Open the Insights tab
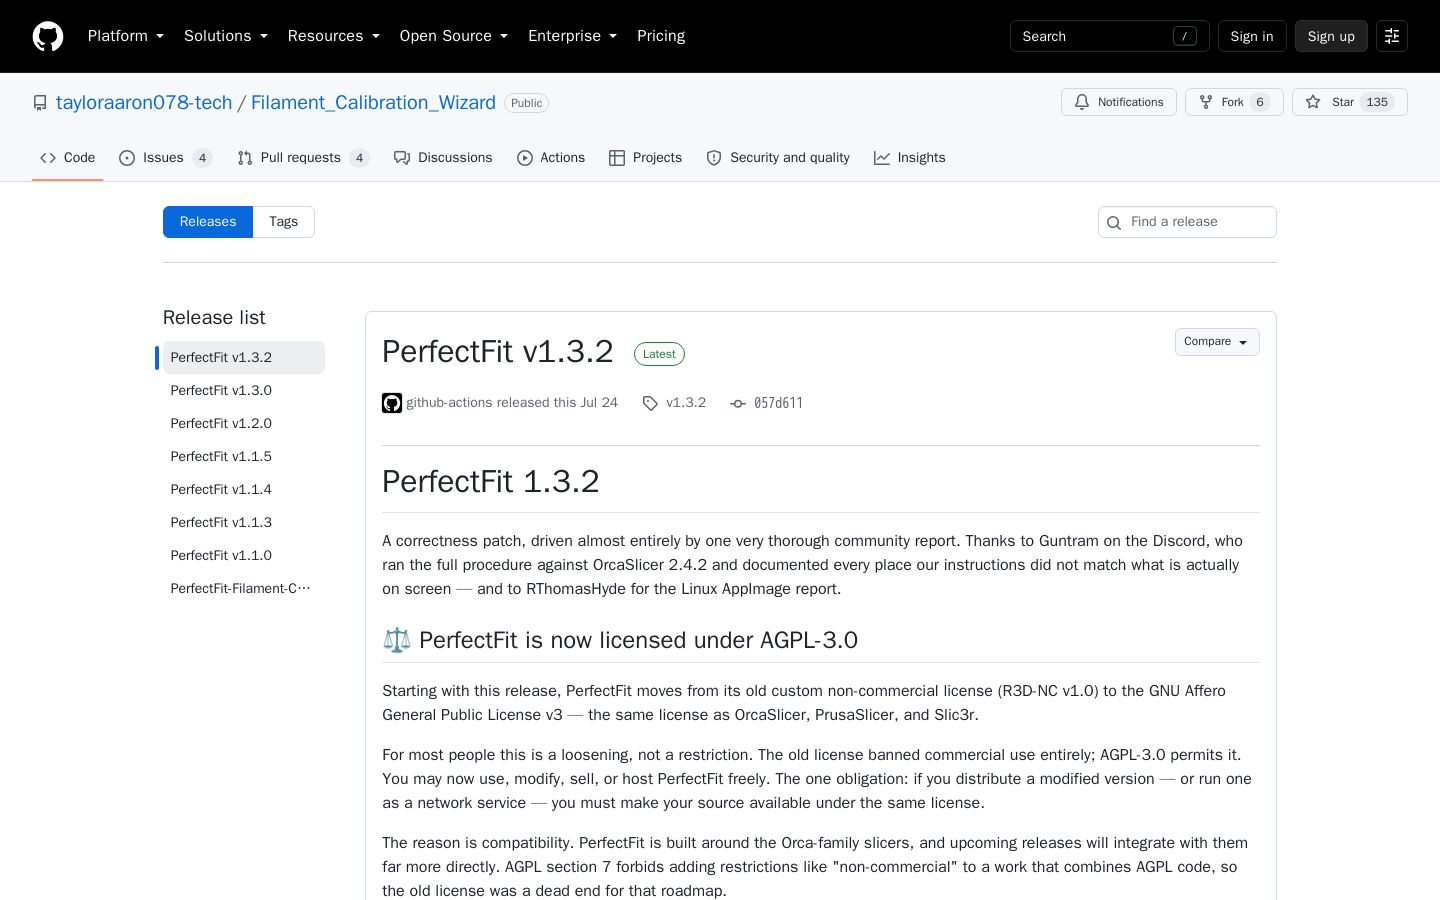Screen dimensions: 1440x900 tap(910, 158)
